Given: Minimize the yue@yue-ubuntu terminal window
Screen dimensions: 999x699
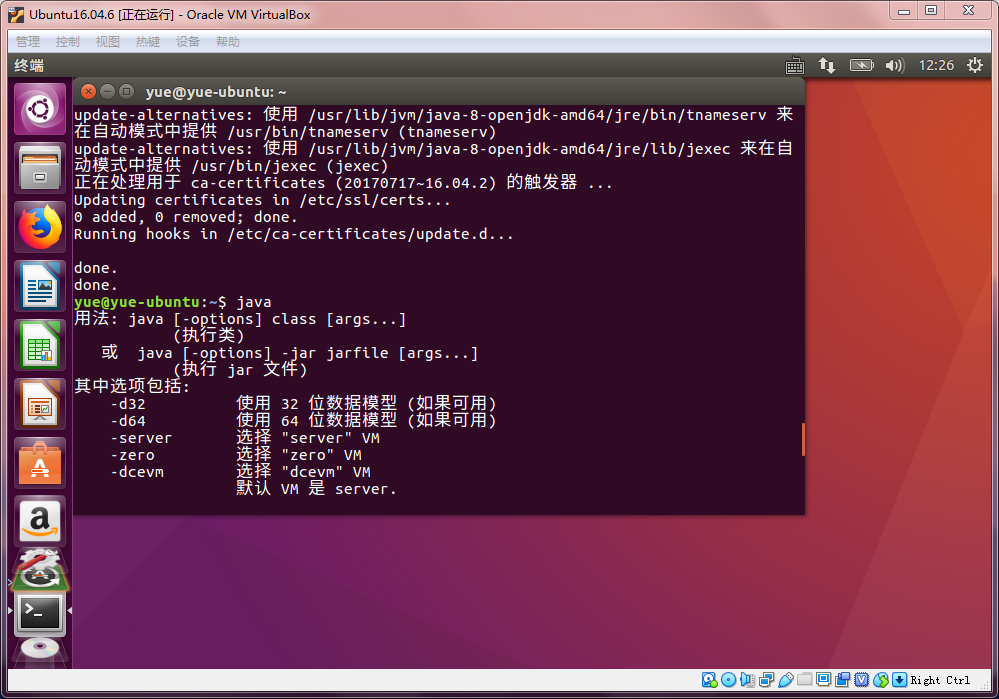Looking at the screenshot, I should pos(108,92).
